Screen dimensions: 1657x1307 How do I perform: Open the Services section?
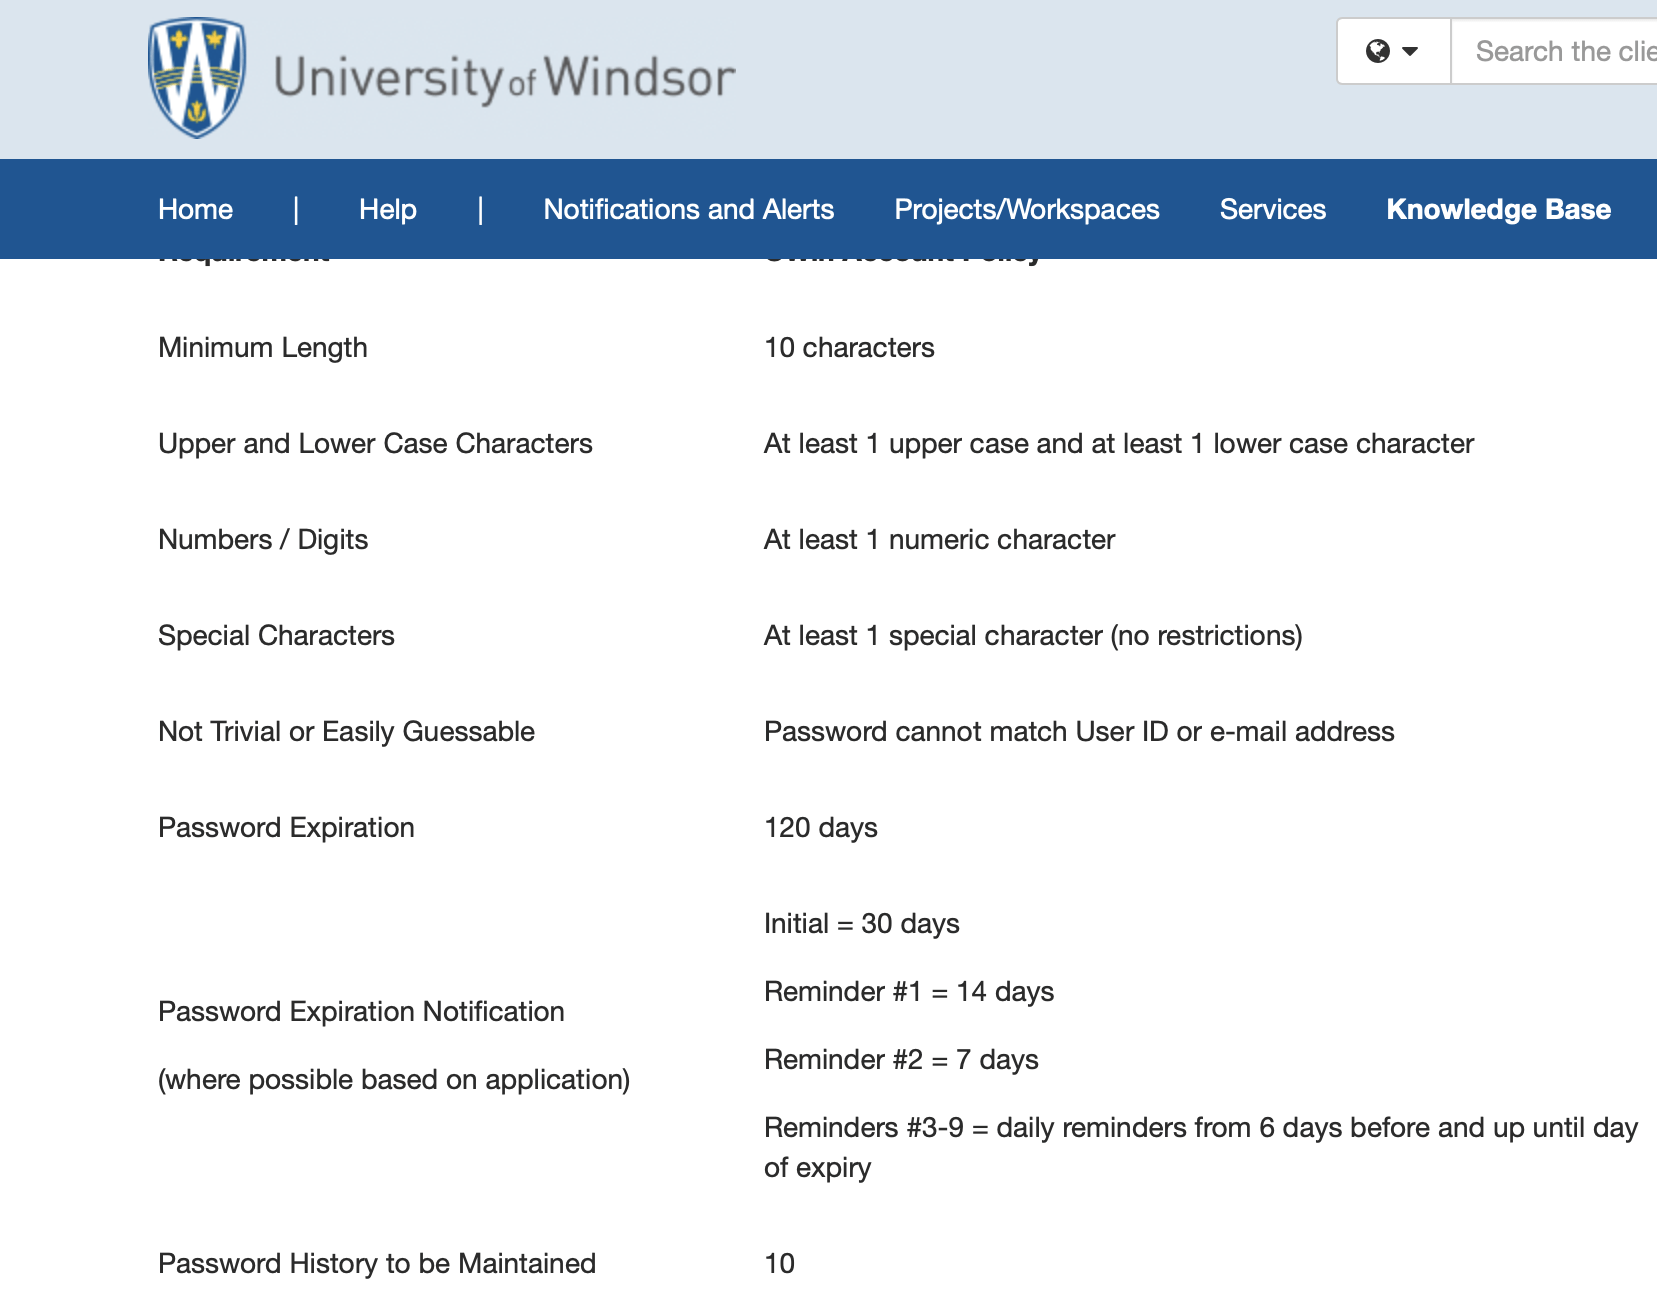click(1272, 209)
